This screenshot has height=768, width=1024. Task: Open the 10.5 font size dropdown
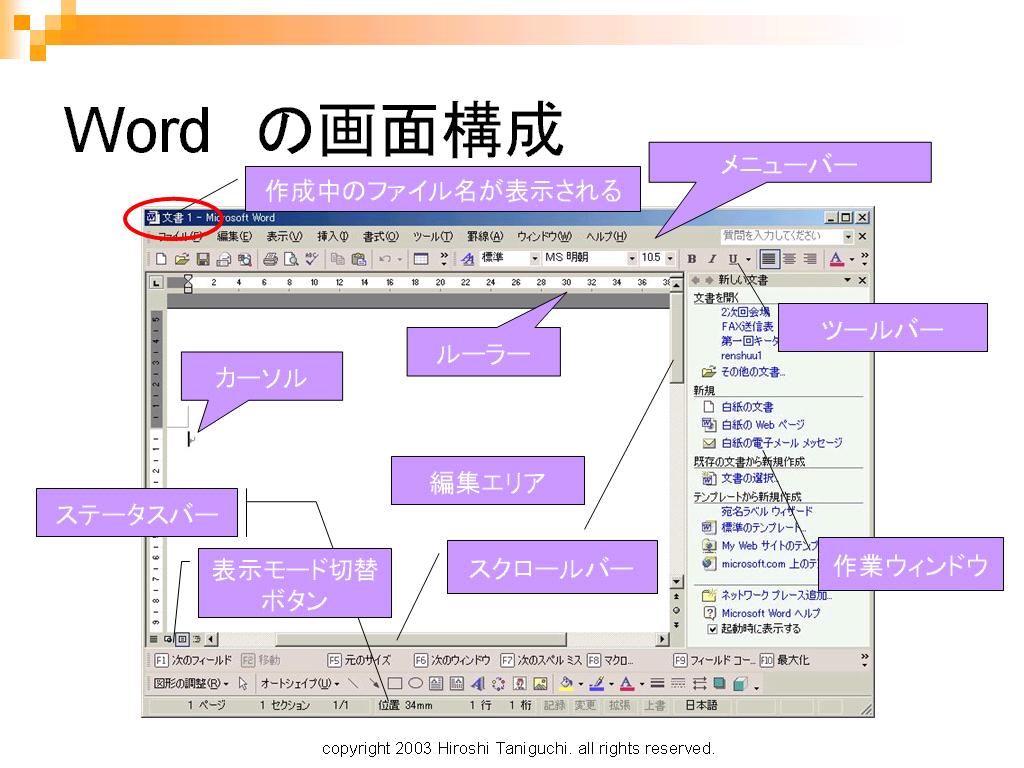pos(669,259)
